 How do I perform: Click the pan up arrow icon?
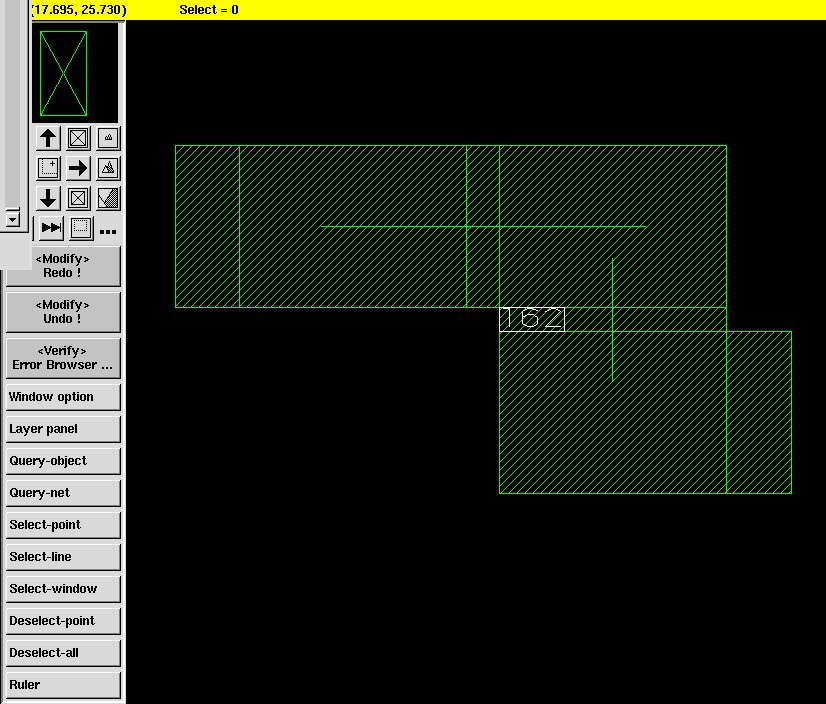pyautogui.click(x=48, y=138)
